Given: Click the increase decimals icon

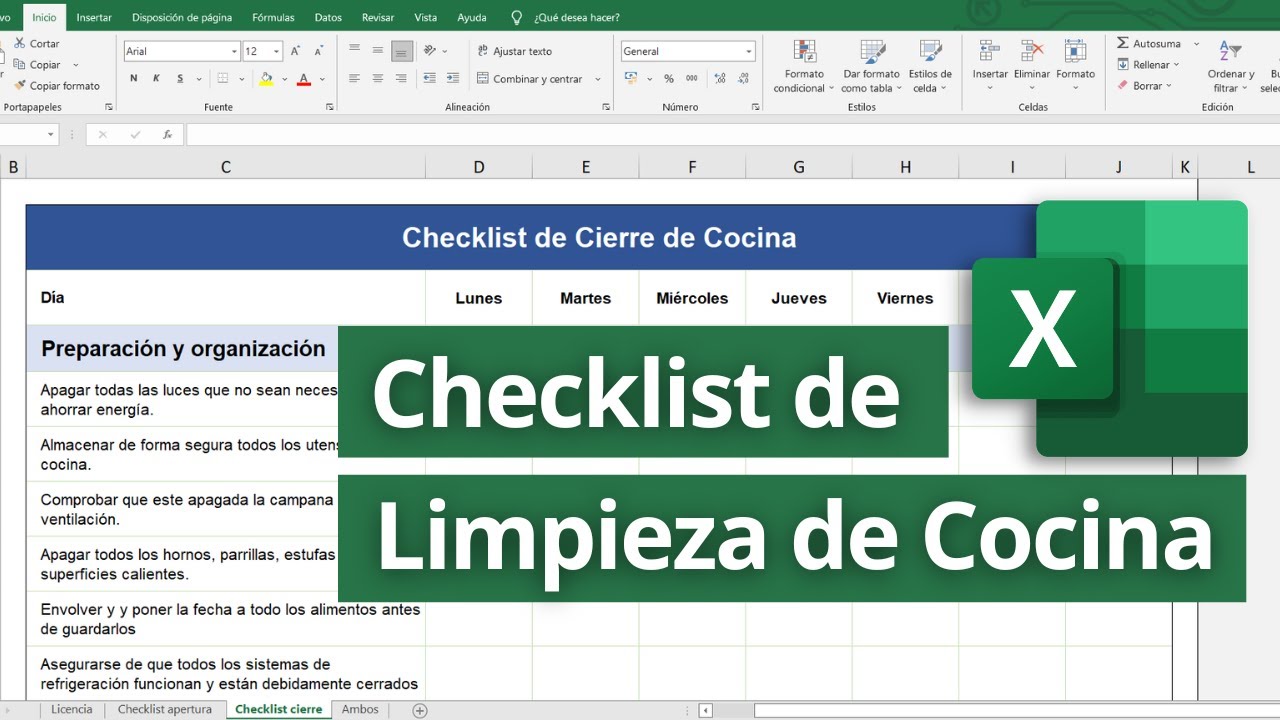Looking at the screenshot, I should [x=720, y=78].
